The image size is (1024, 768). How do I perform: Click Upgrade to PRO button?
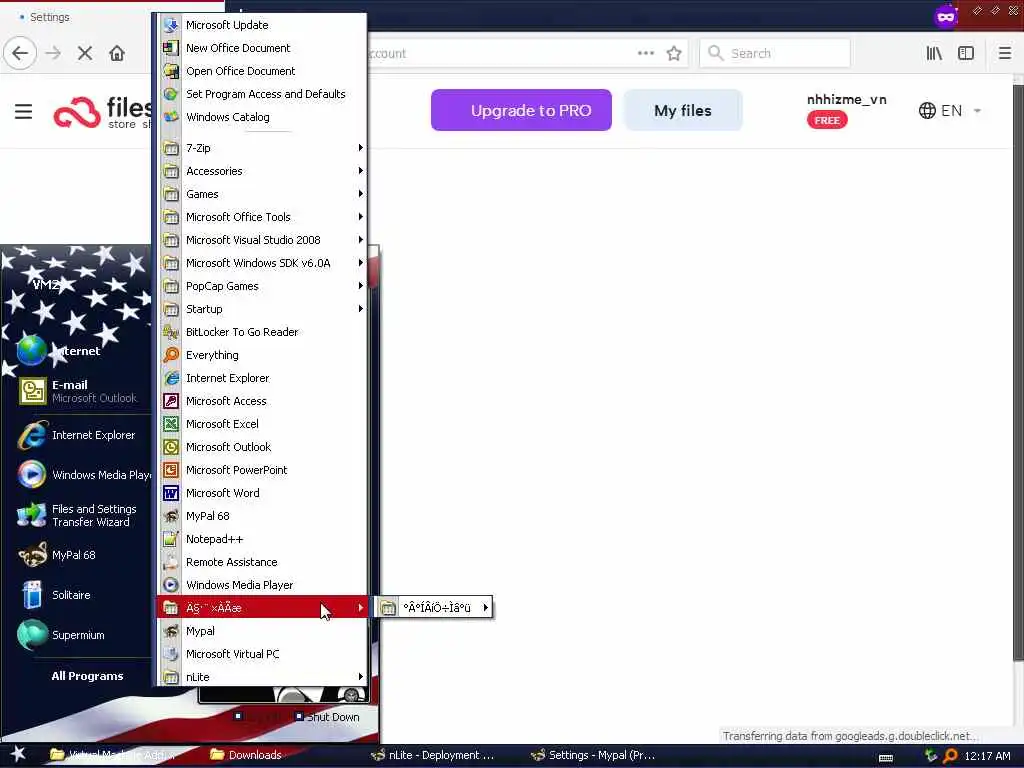tap(521, 110)
